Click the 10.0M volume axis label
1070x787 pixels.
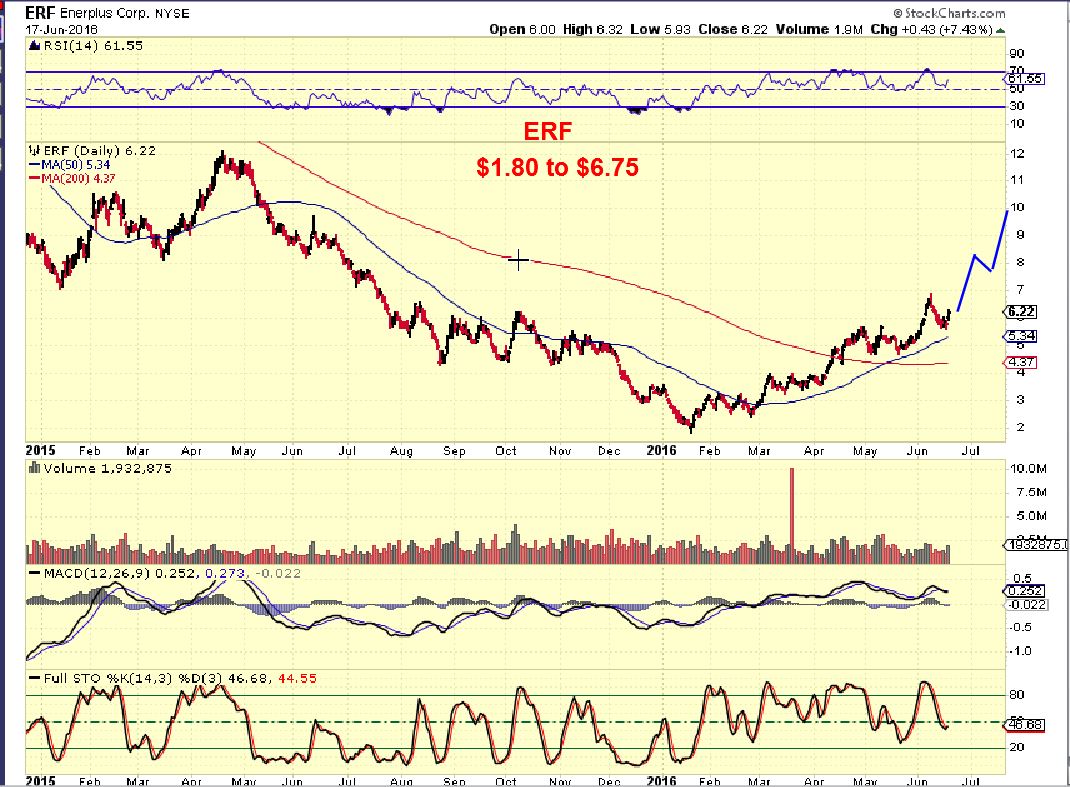tap(1028, 469)
